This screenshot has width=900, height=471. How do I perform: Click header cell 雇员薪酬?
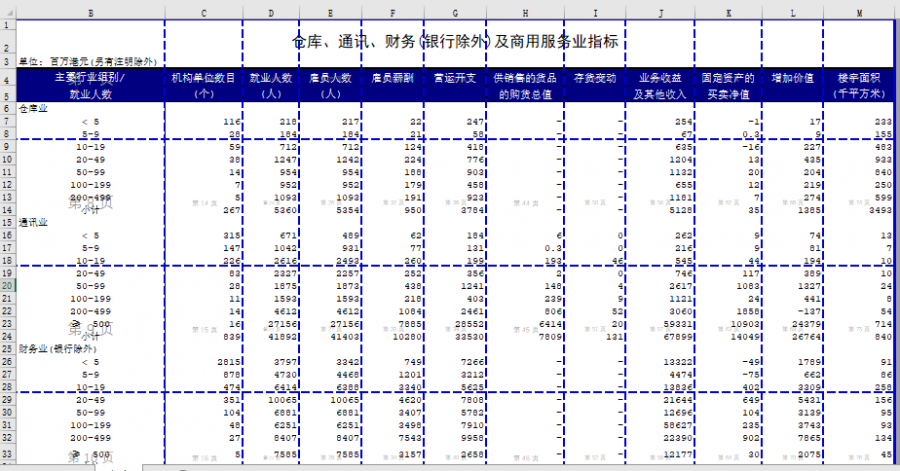(393, 78)
